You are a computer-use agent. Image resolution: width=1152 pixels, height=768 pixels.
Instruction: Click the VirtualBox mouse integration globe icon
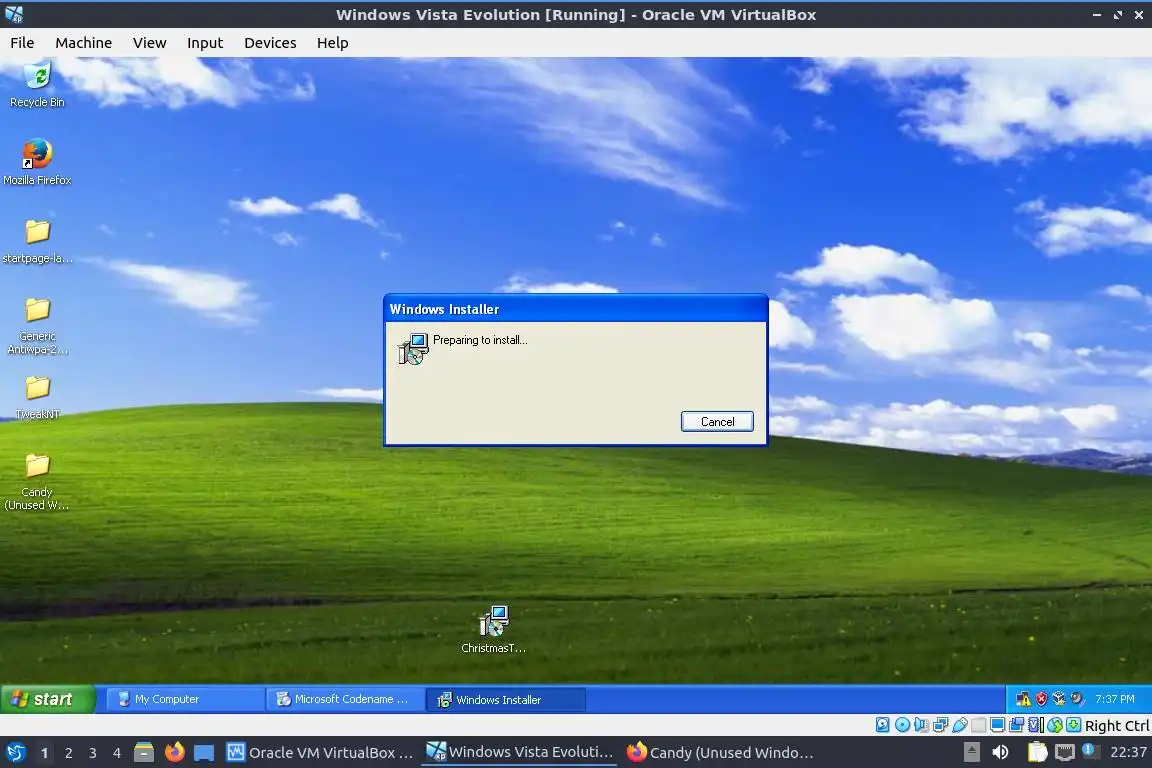click(x=1055, y=725)
